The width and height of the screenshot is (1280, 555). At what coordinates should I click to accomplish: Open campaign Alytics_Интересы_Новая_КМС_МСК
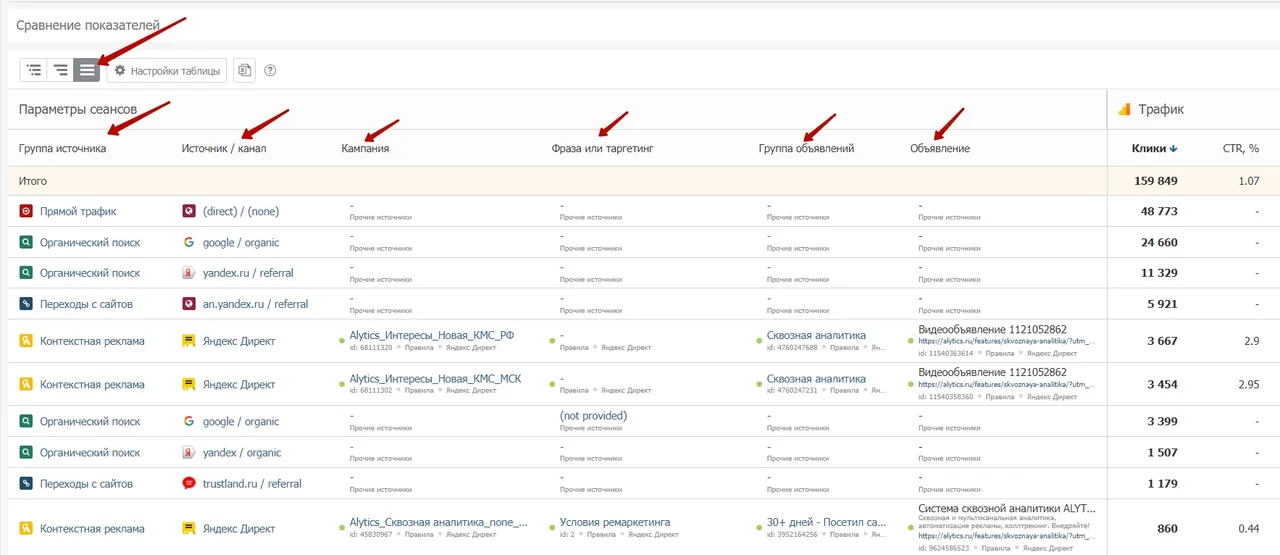pyautogui.click(x=435, y=379)
